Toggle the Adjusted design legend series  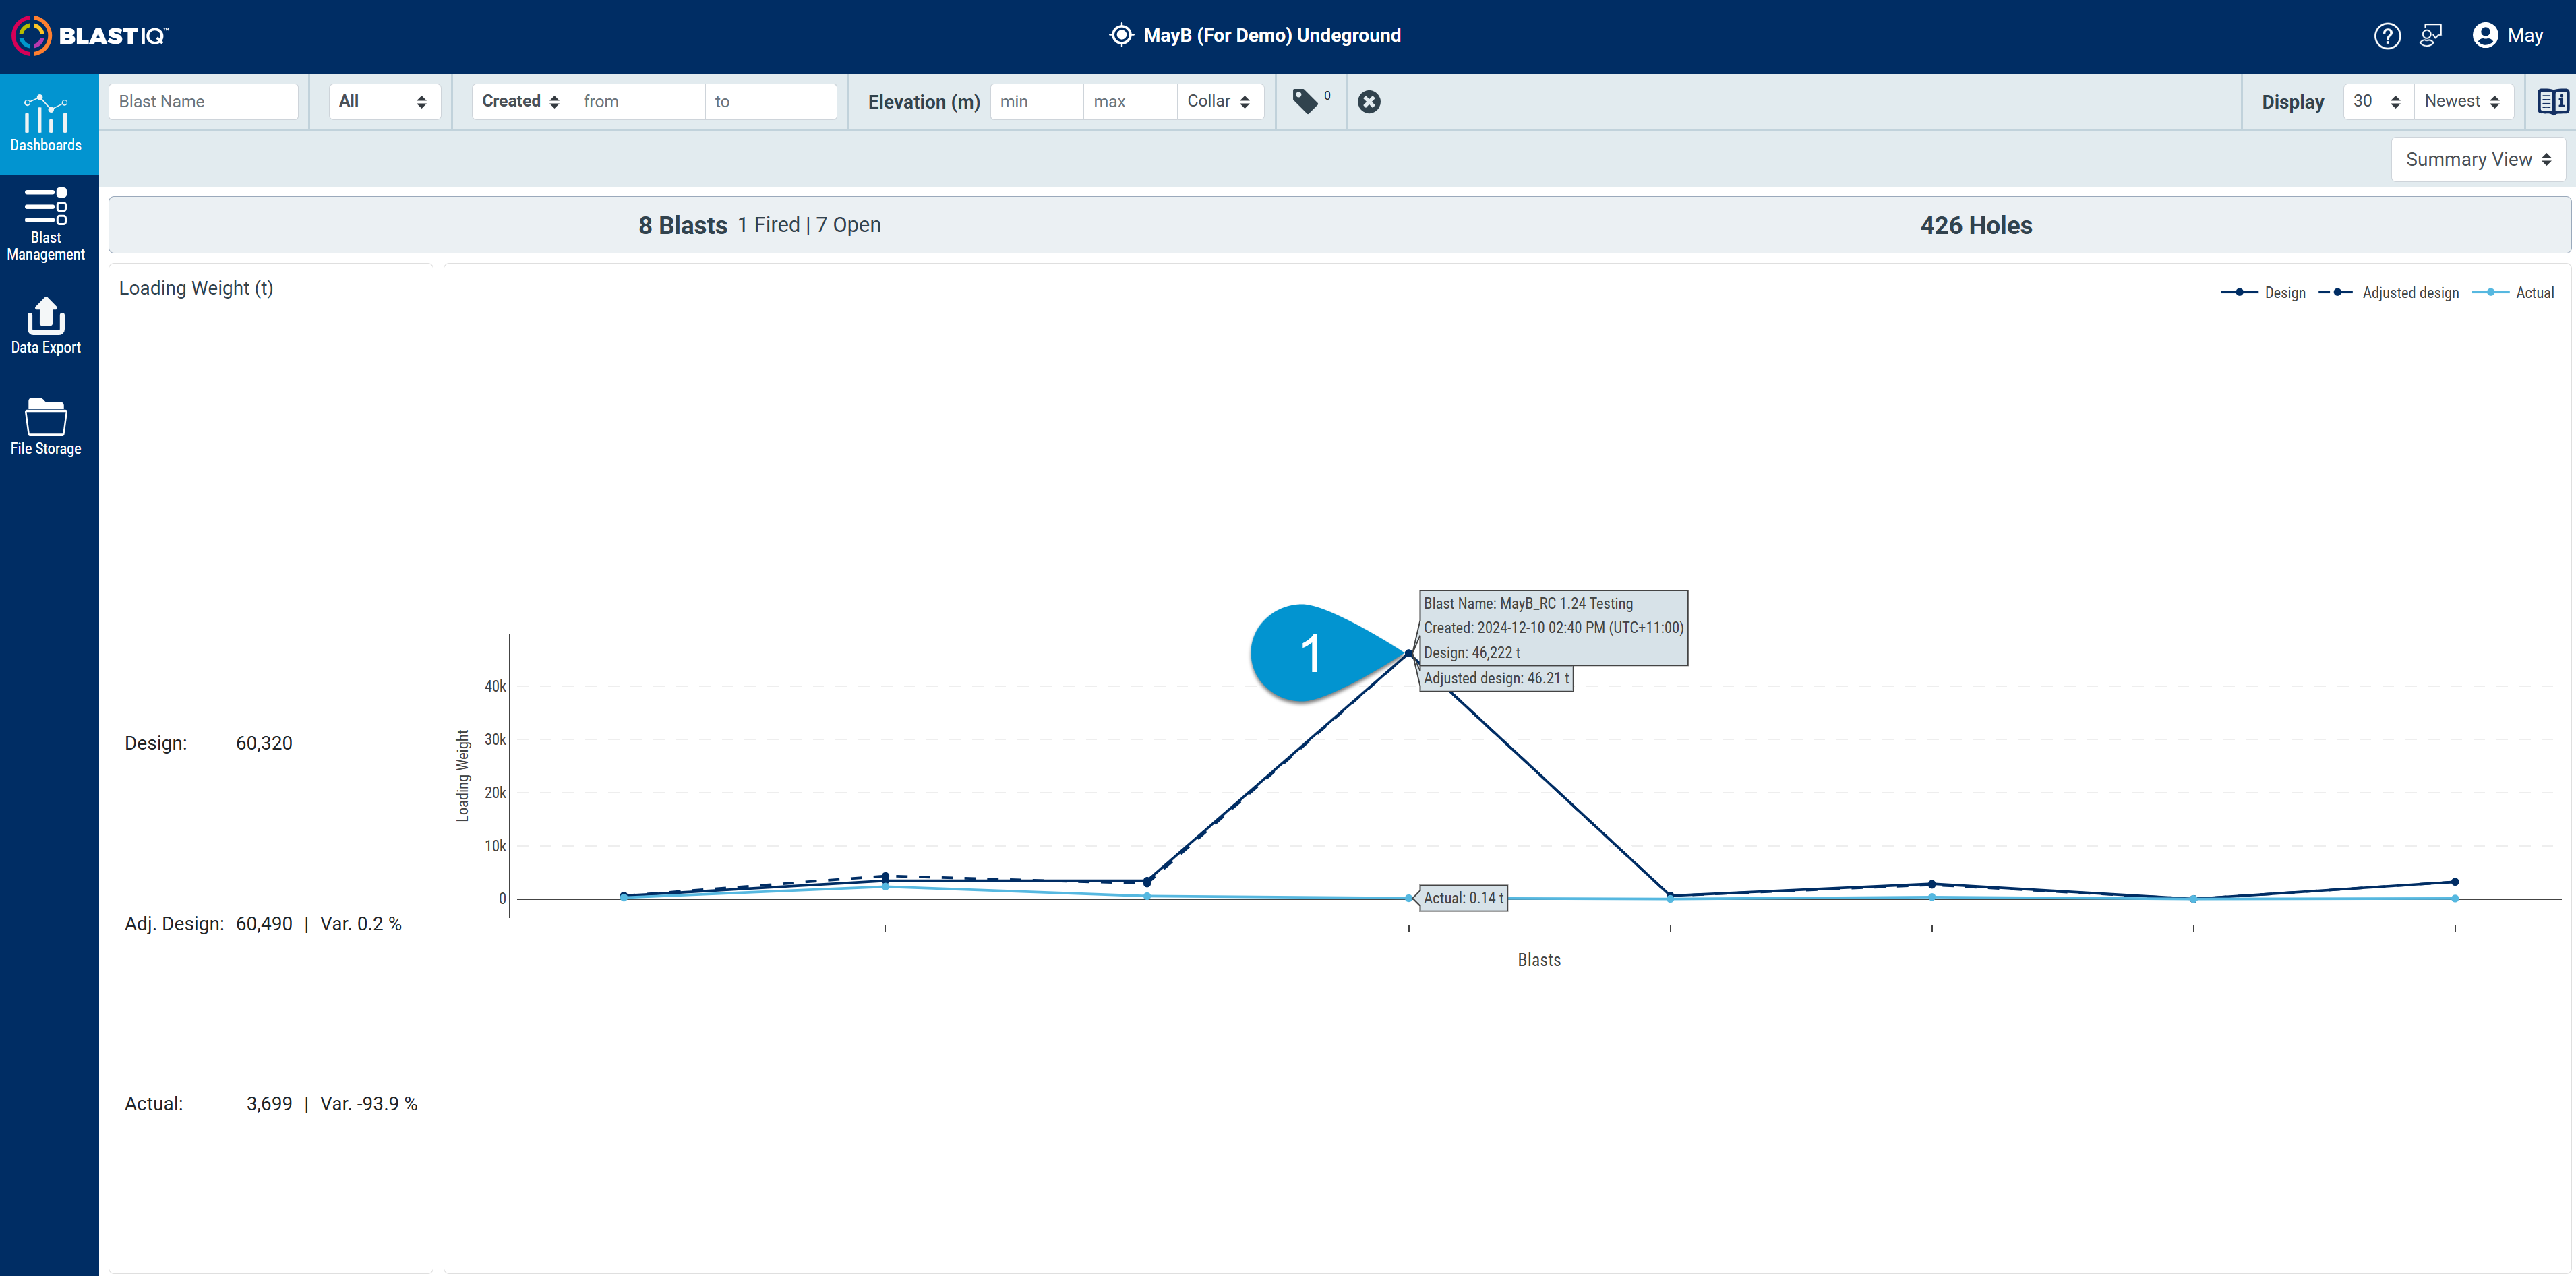pyautogui.click(x=2389, y=293)
